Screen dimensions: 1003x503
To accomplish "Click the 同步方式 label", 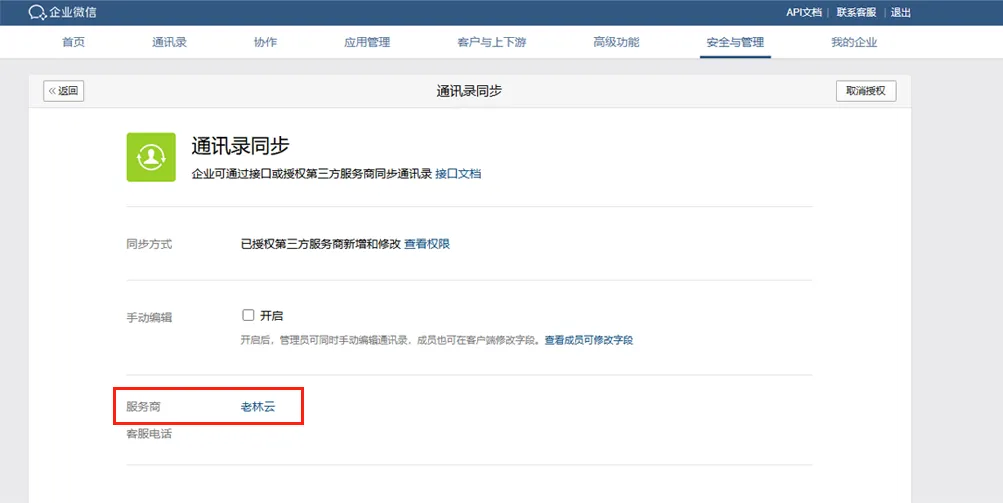I will [x=149, y=244].
